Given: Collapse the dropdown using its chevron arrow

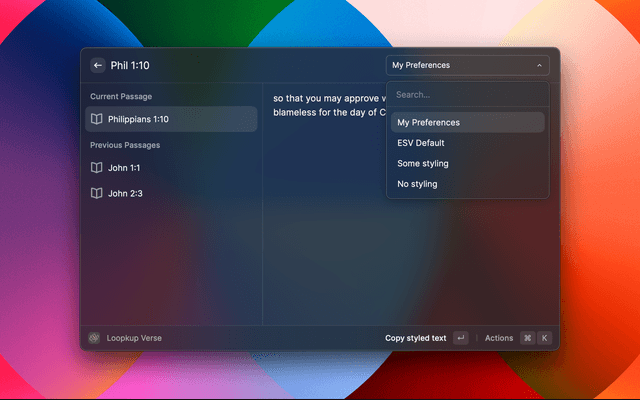Looking at the screenshot, I should pyautogui.click(x=539, y=66).
